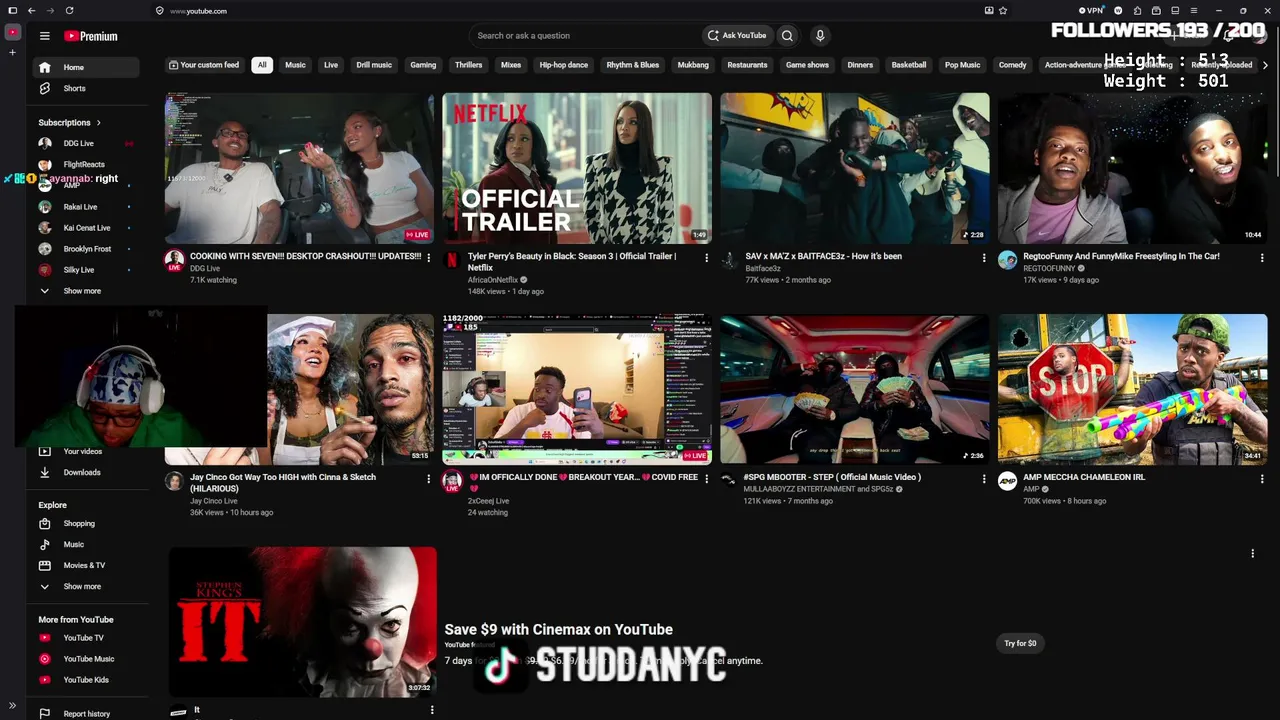The image size is (1280, 720).
Task: Open the AMP stop sign video thumbnail
Action: pyautogui.click(x=1132, y=389)
